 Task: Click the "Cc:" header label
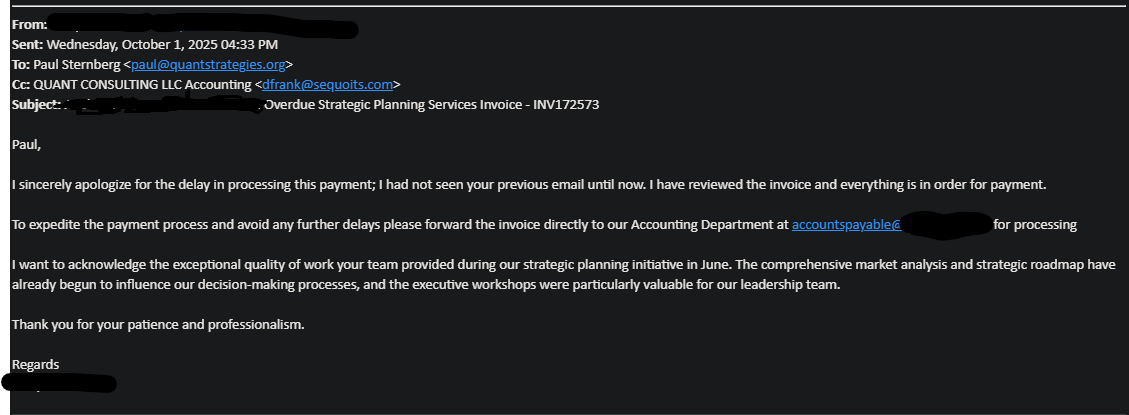[x=21, y=85]
